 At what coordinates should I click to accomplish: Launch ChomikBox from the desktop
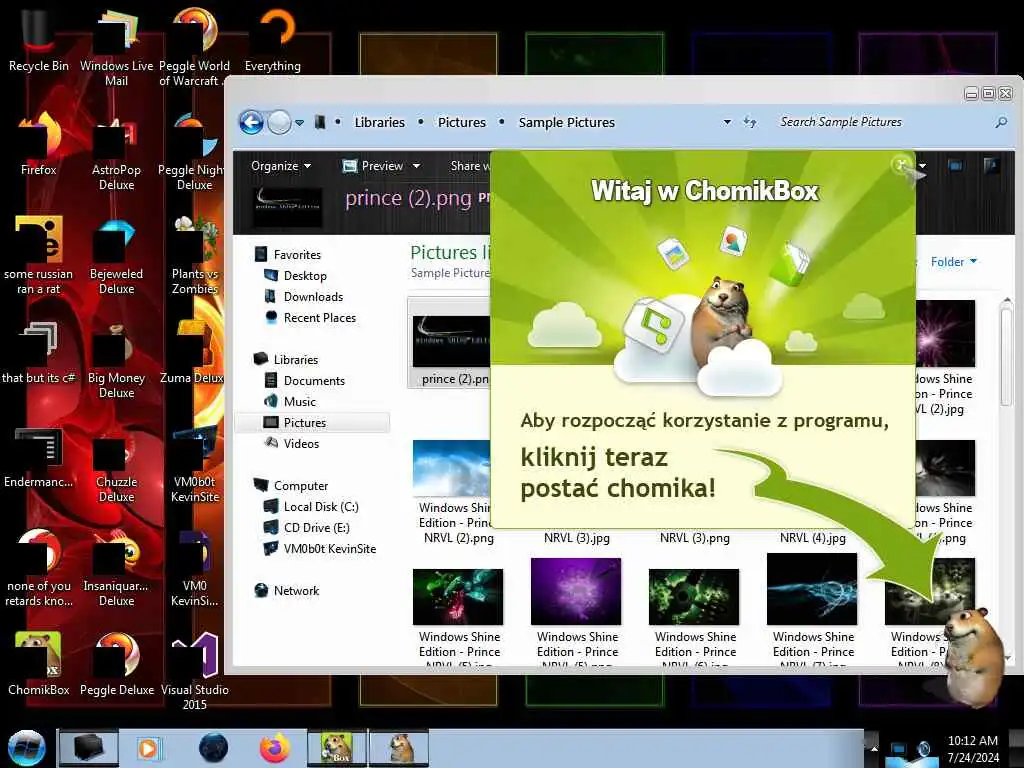click(x=38, y=663)
